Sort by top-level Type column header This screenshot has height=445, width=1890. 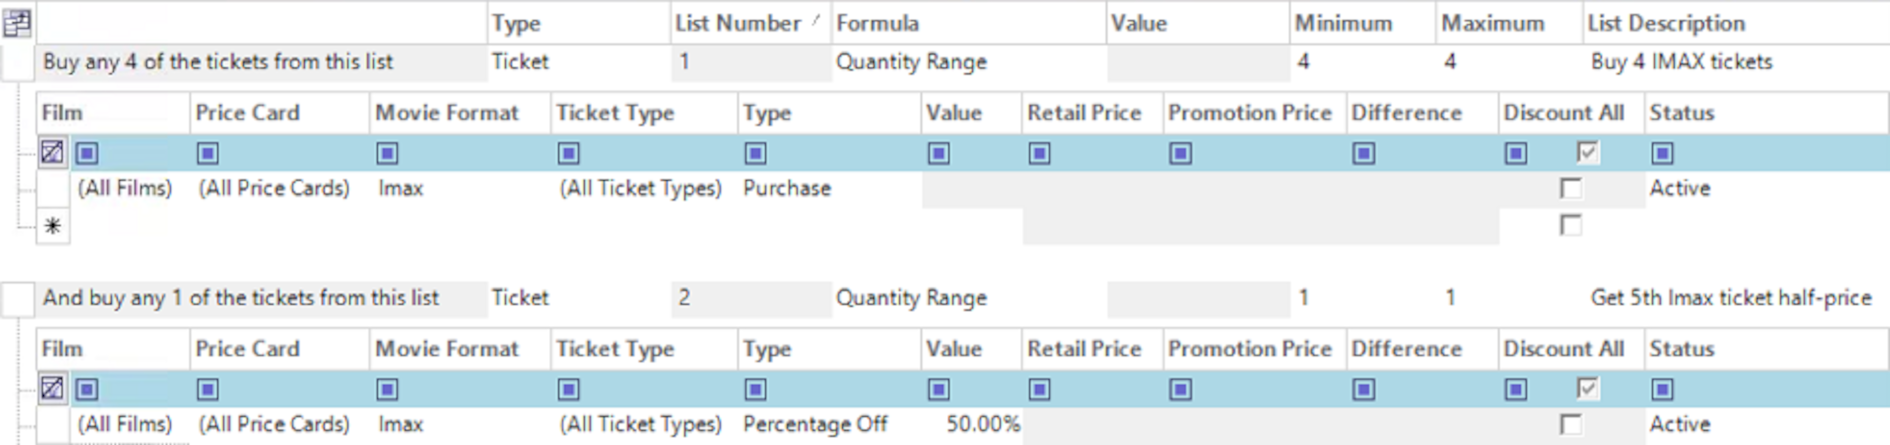click(x=578, y=23)
